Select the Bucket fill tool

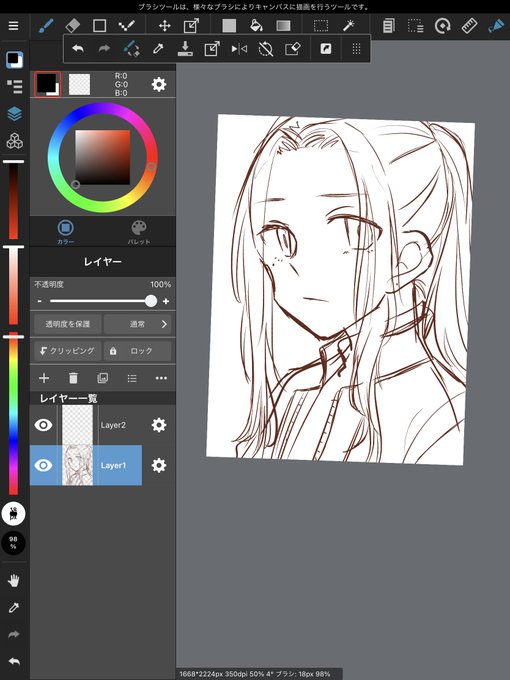(x=256, y=26)
